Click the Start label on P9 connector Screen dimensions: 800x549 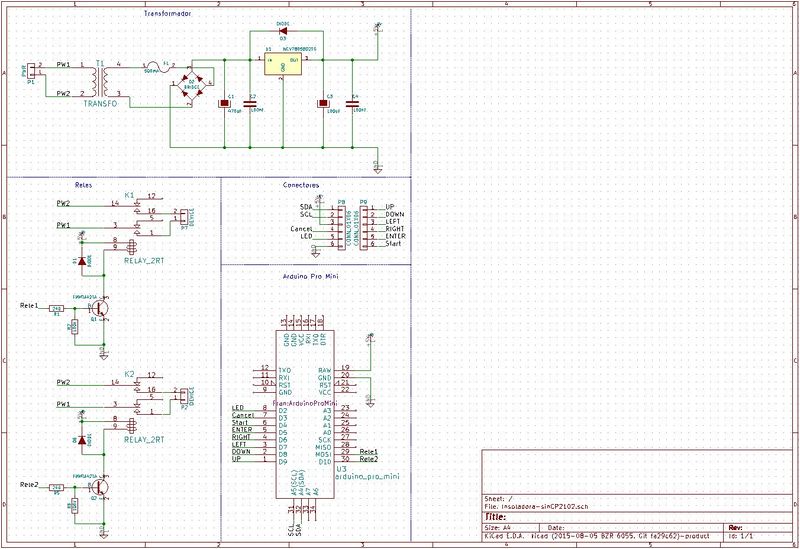(x=393, y=244)
